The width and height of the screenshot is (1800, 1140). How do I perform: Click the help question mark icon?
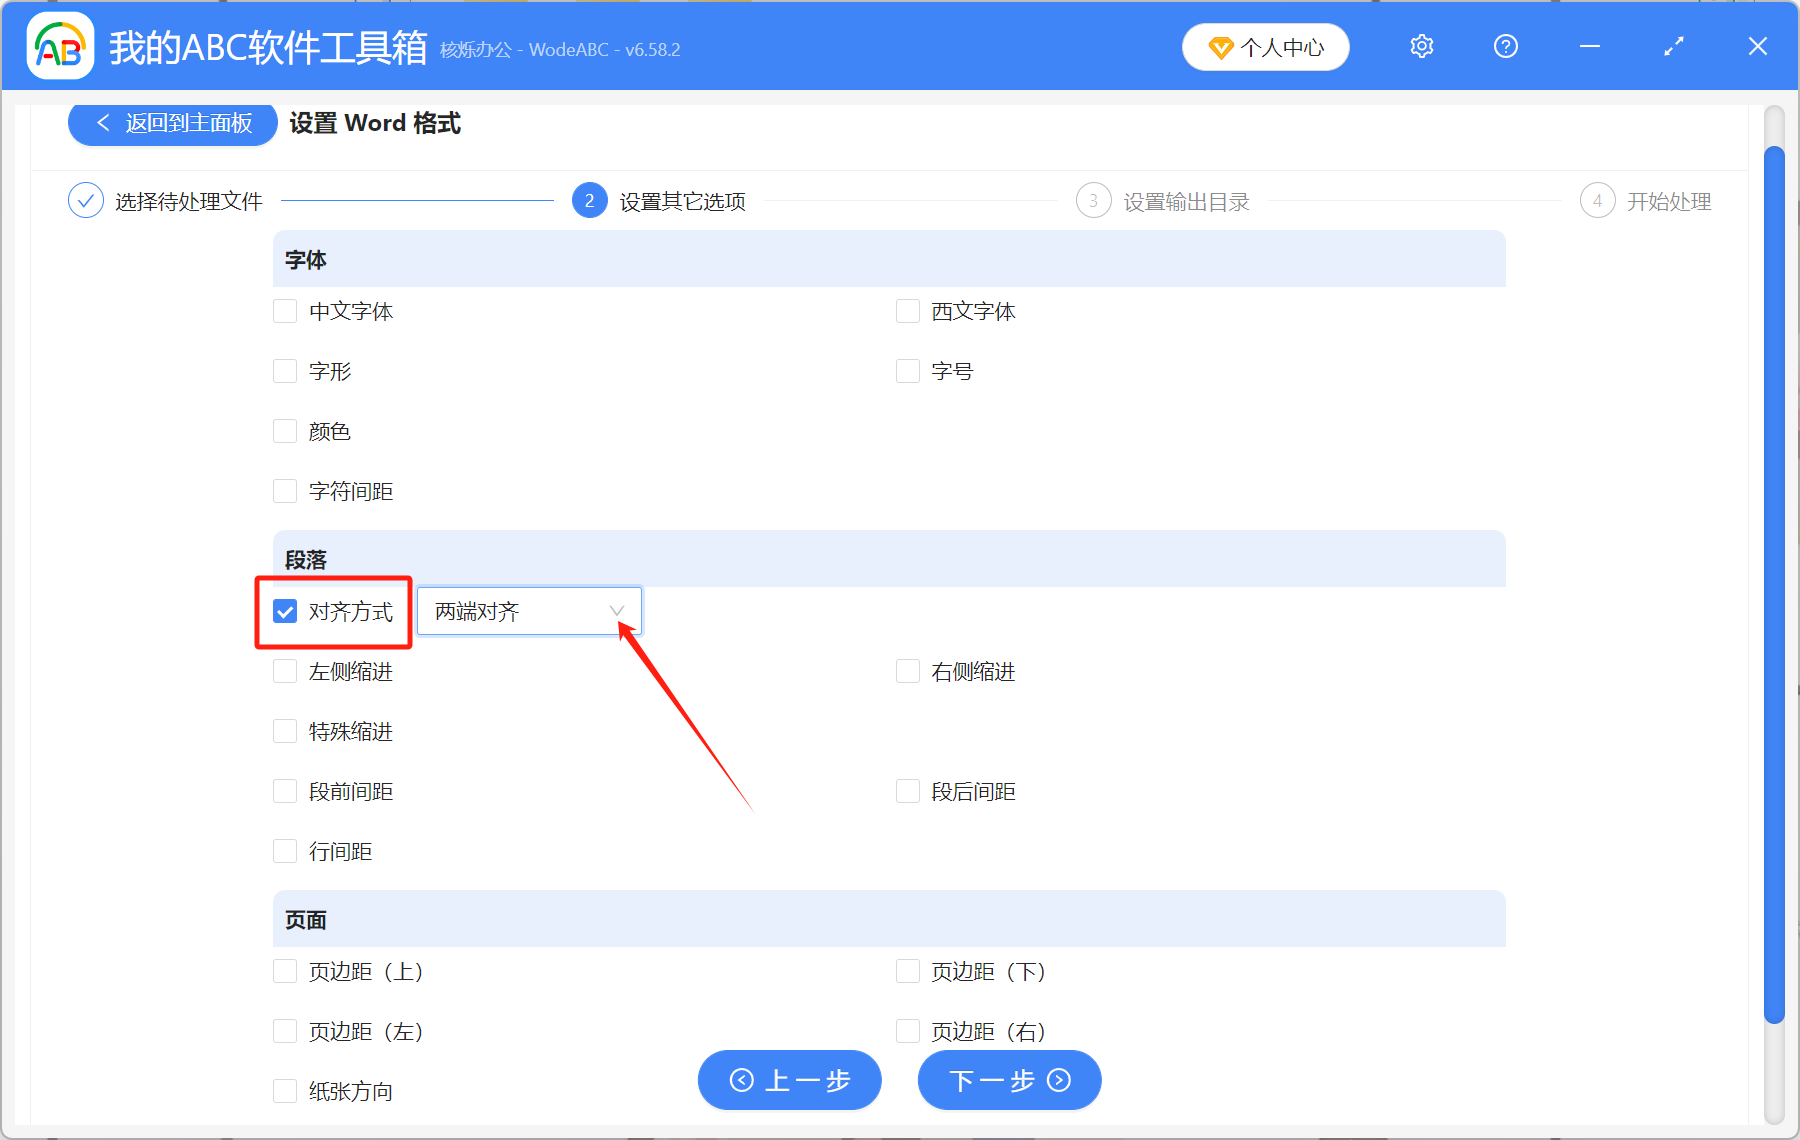(x=1505, y=46)
